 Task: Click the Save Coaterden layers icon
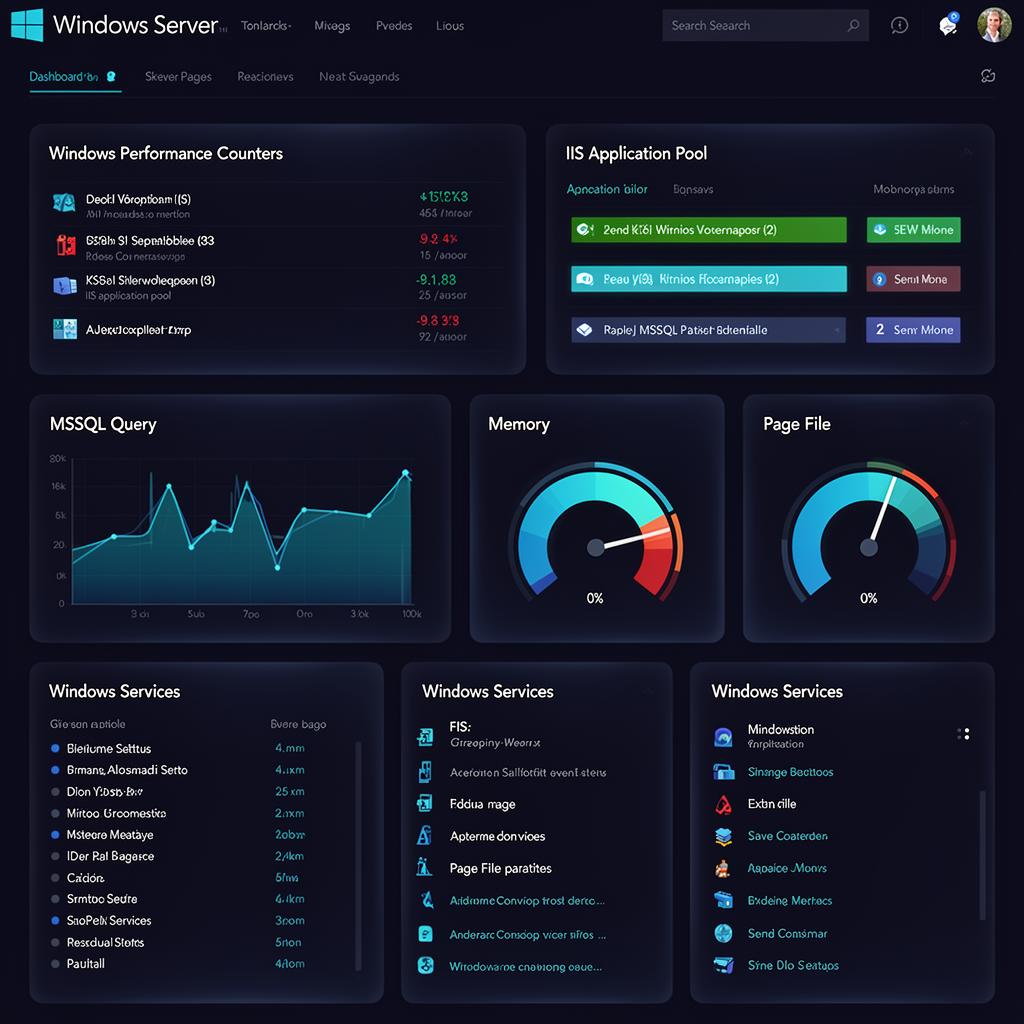click(723, 836)
